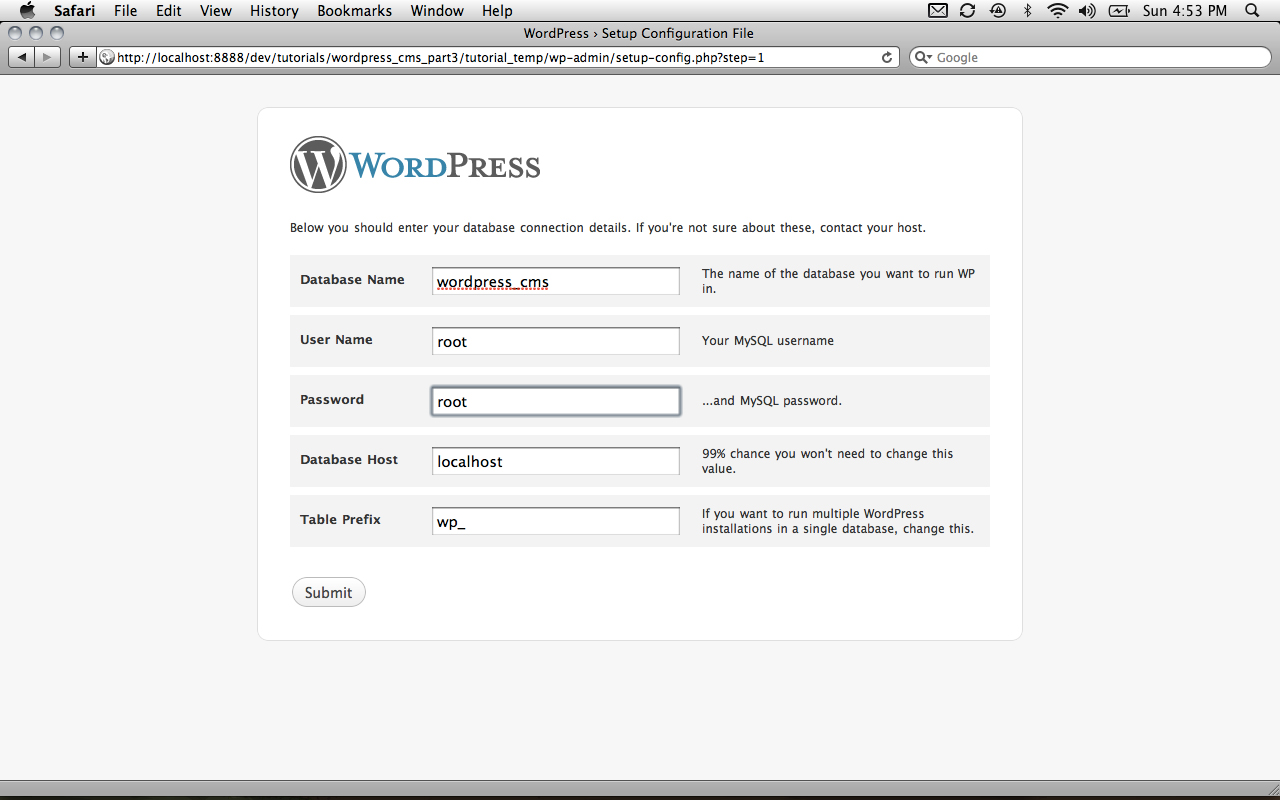Click 'The name of the database' description
Screen dimensions: 1280x800
838,281
